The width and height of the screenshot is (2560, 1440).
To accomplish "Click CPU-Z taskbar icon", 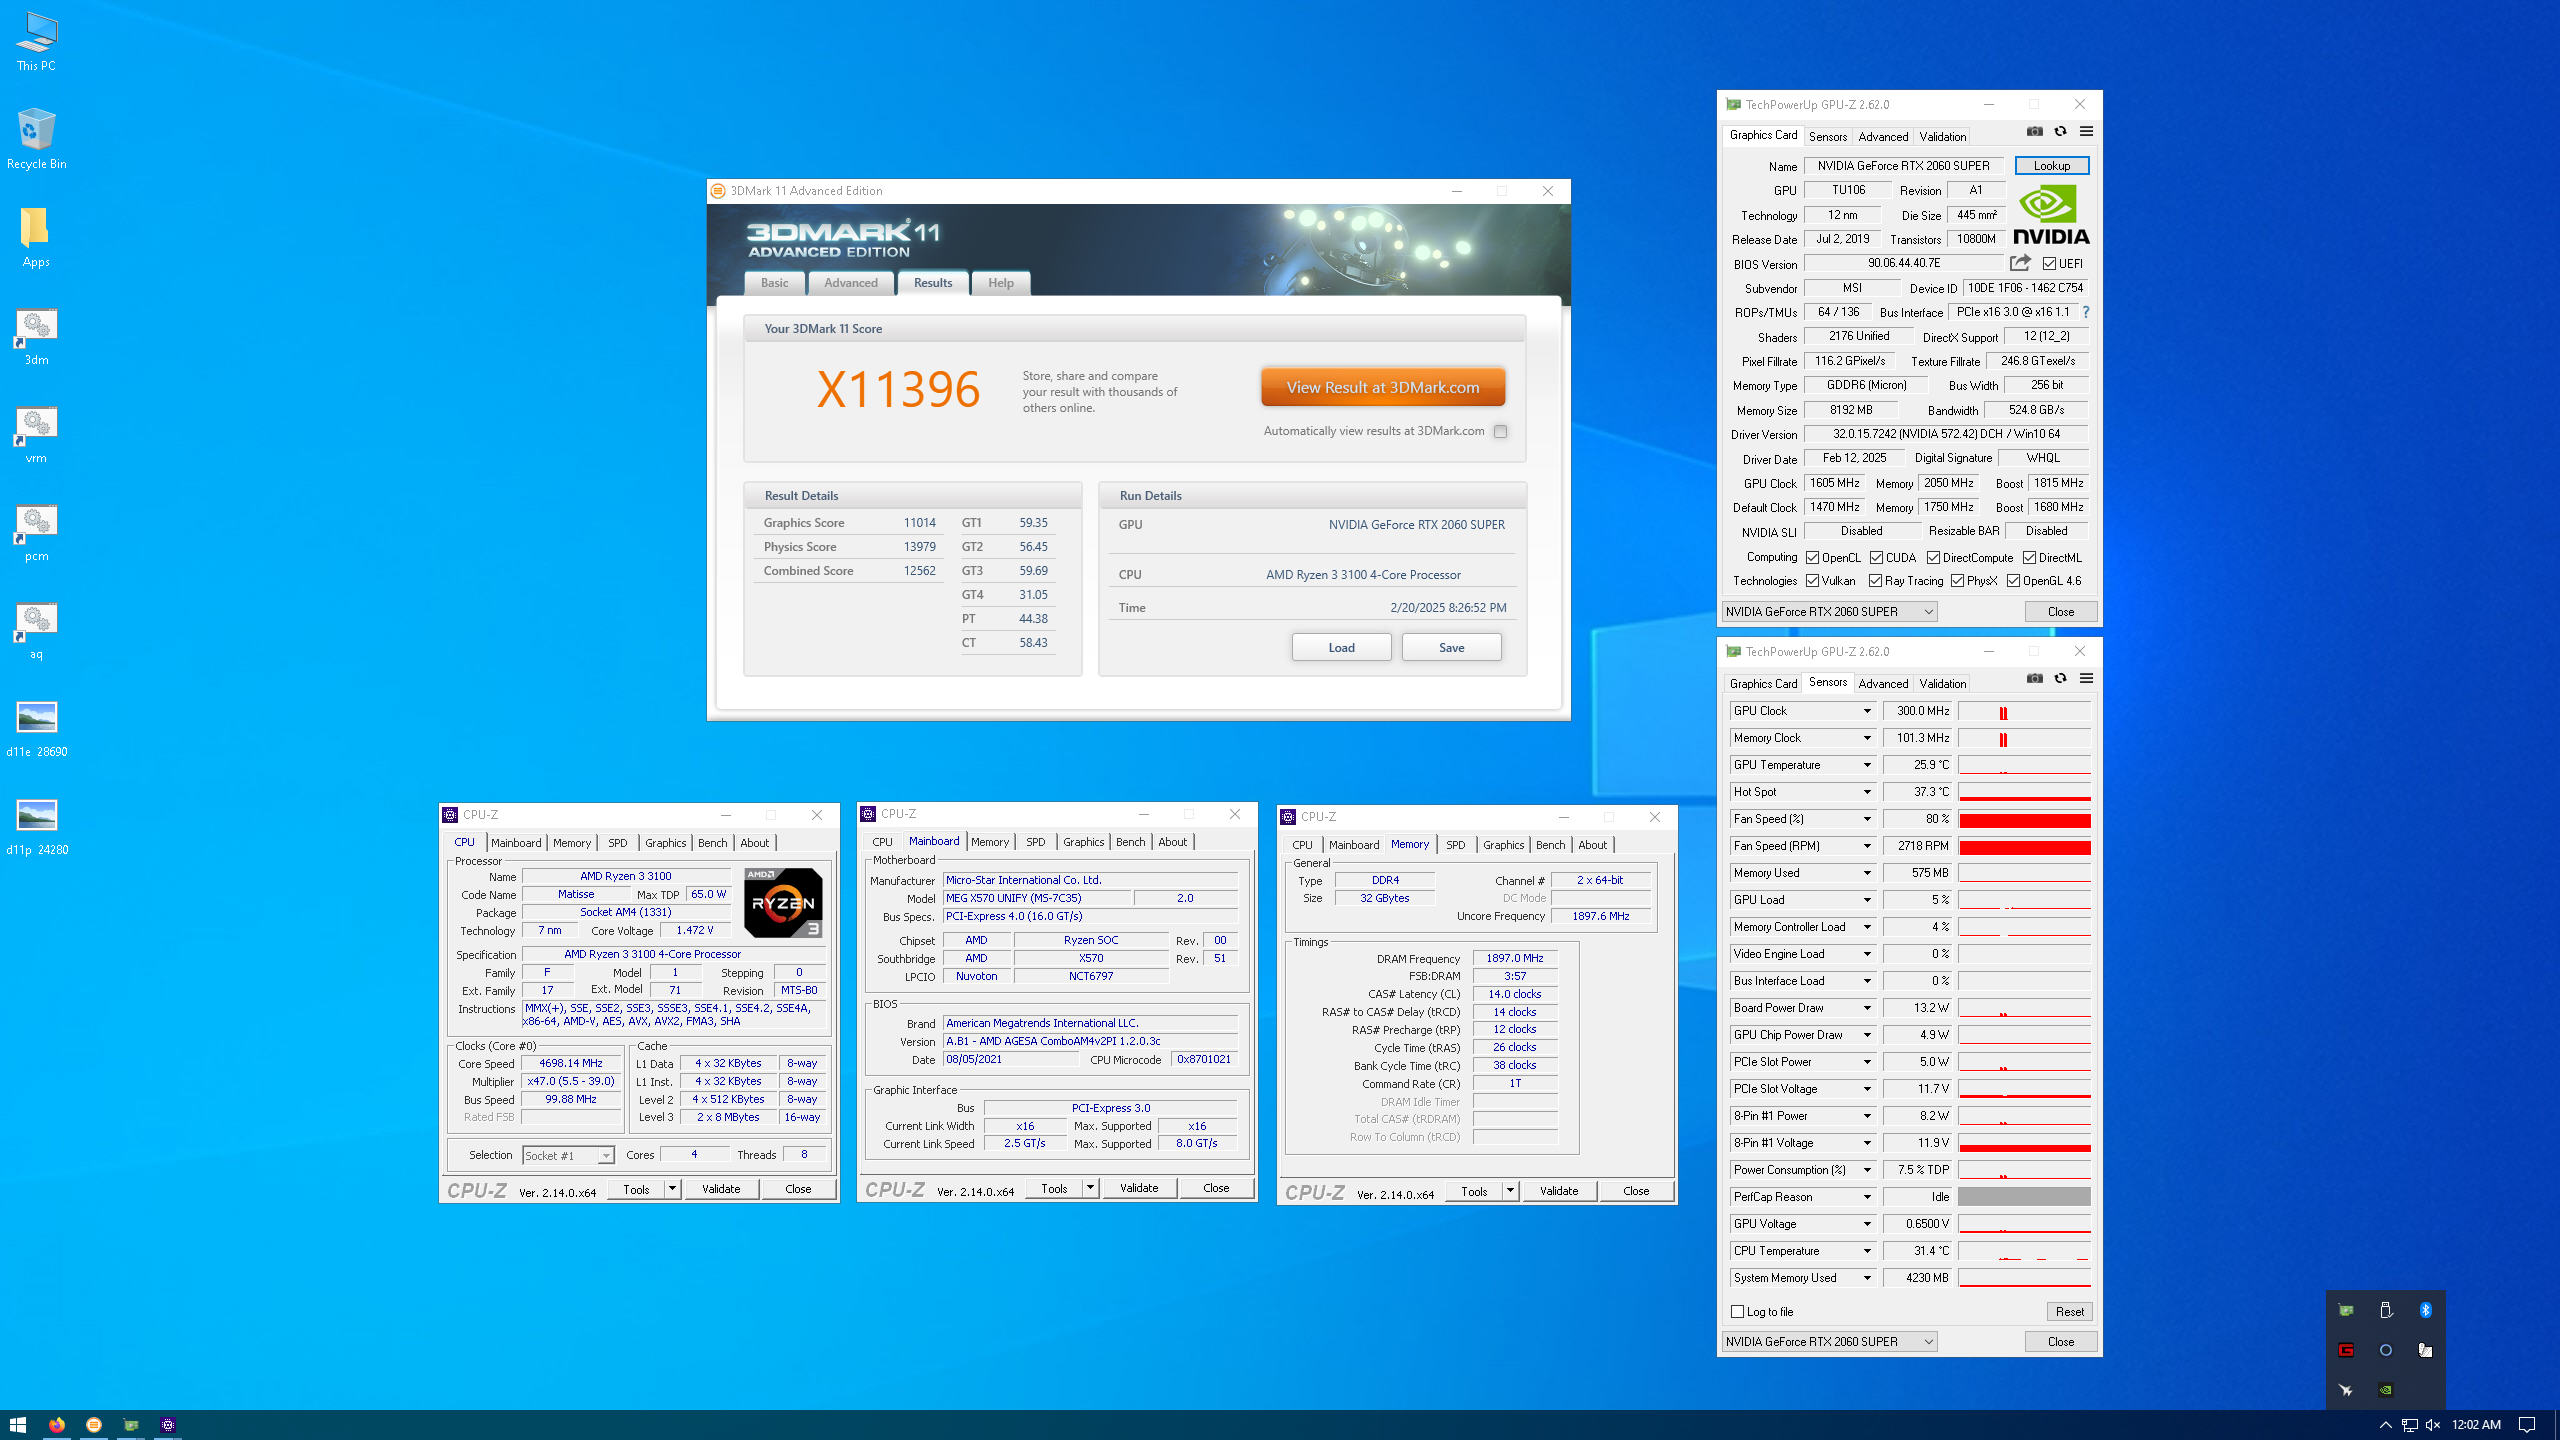I will 168,1424.
